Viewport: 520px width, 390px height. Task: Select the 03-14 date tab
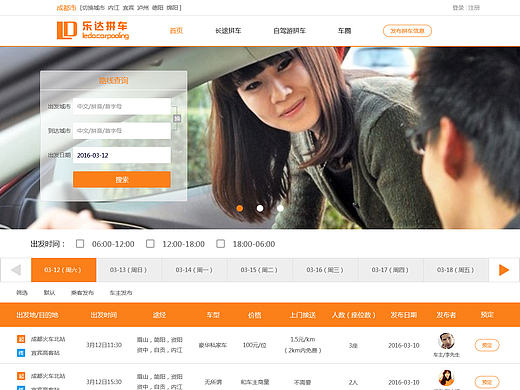[x=194, y=270]
